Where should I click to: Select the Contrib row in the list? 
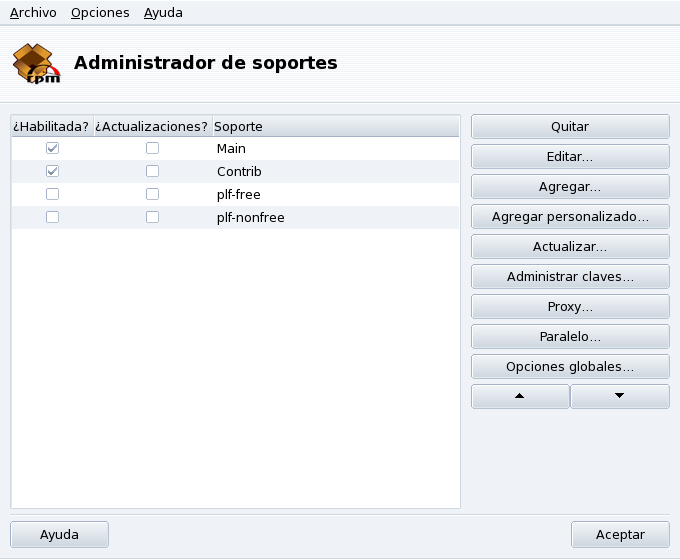[x=239, y=171]
